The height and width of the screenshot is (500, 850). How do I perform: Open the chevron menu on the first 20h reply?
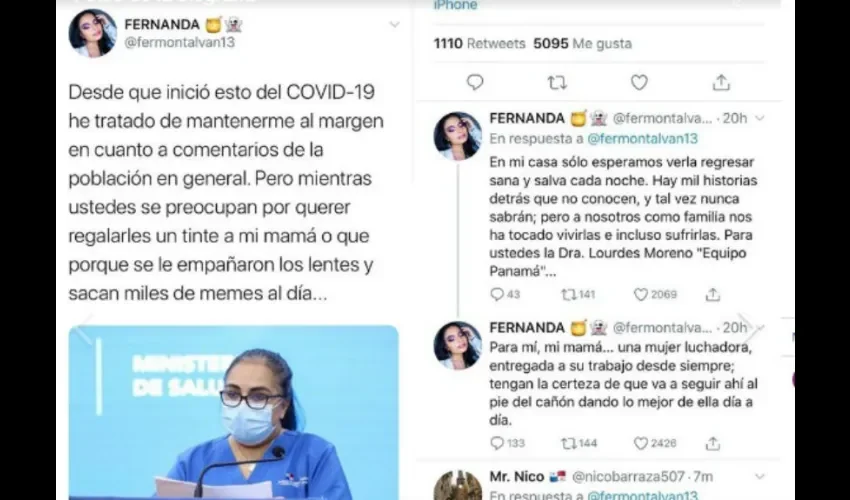(760, 118)
